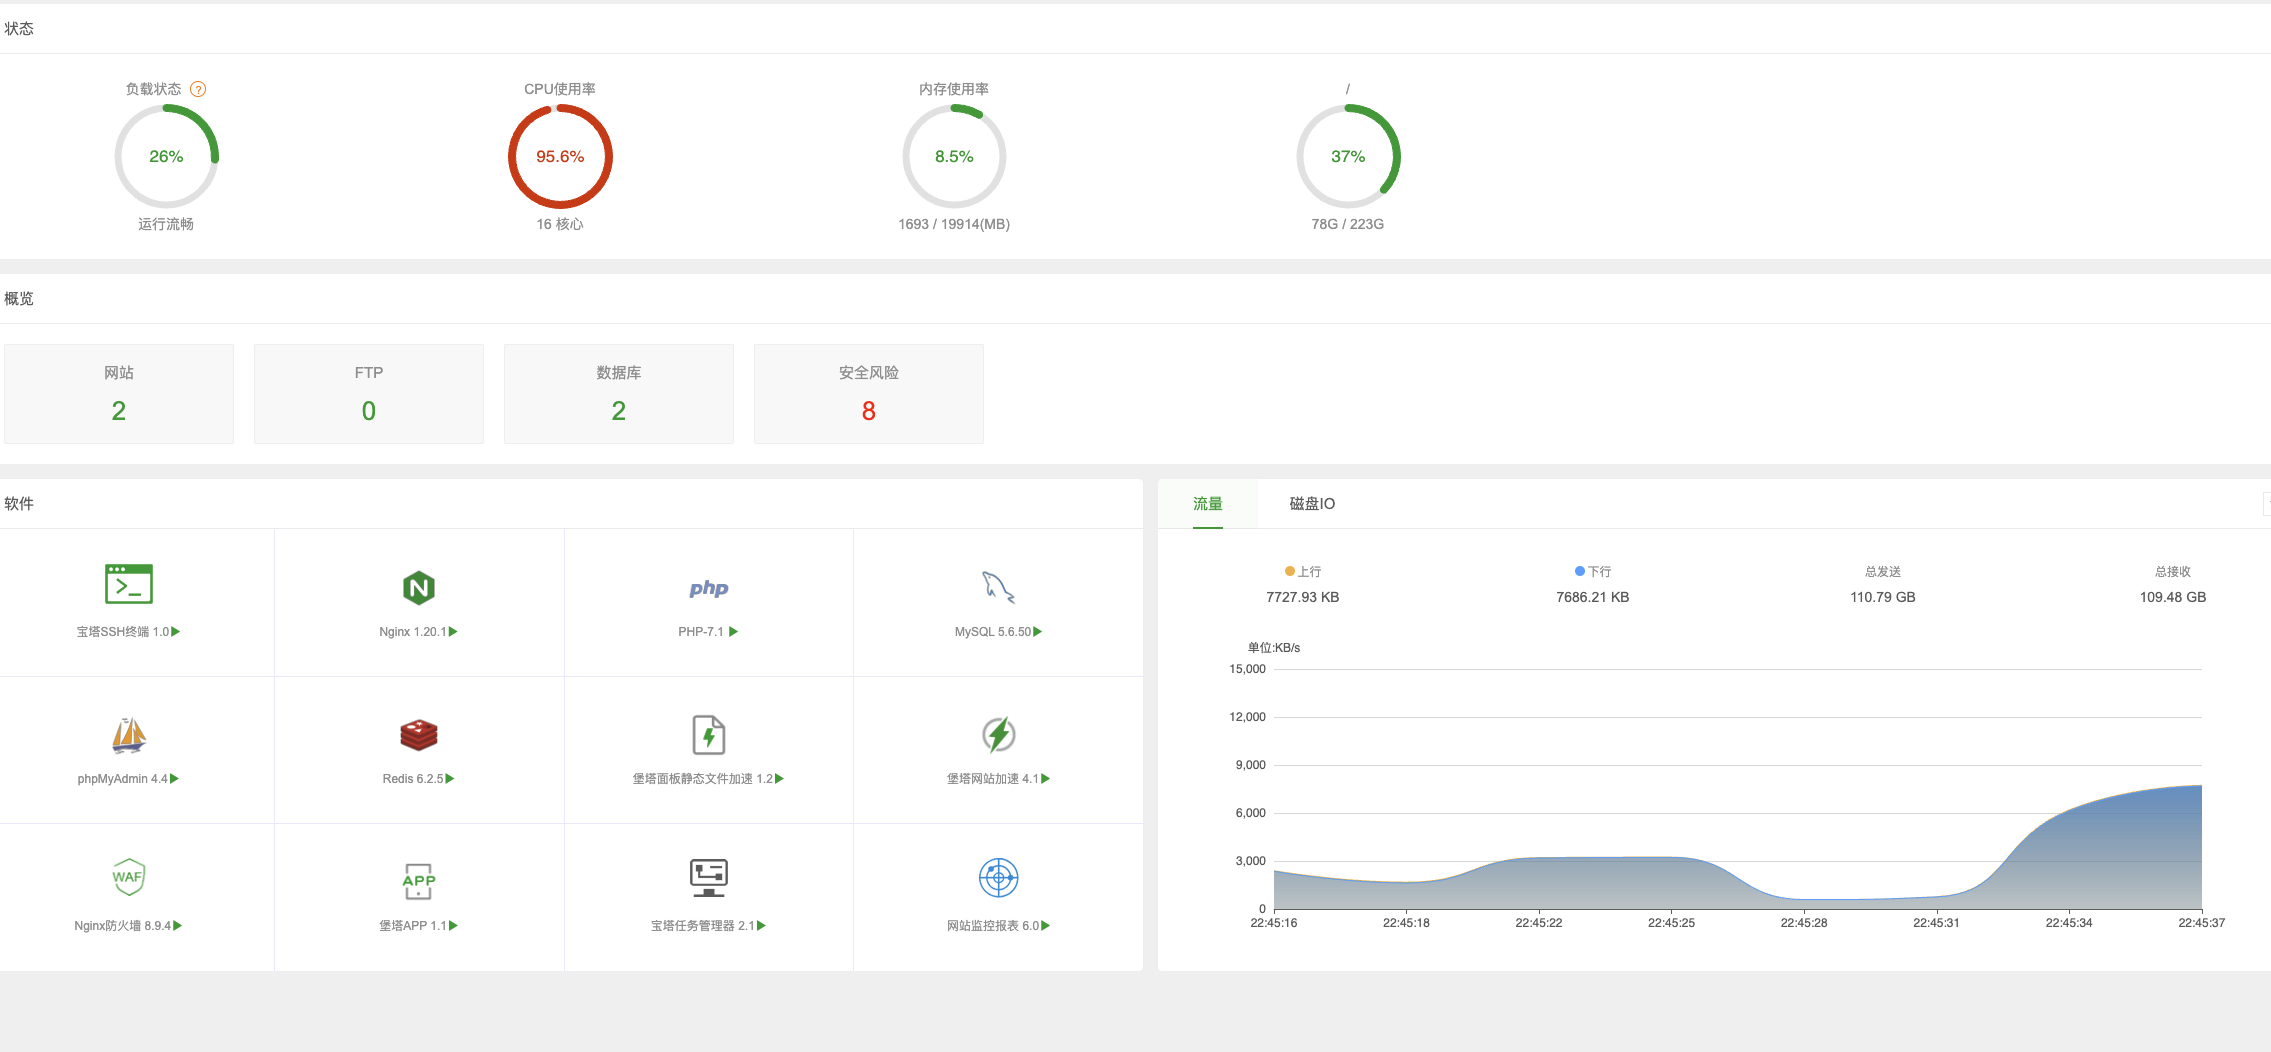This screenshot has width=2271, height=1052.
Task: Switch to the 流量 tab
Action: [x=1207, y=504]
